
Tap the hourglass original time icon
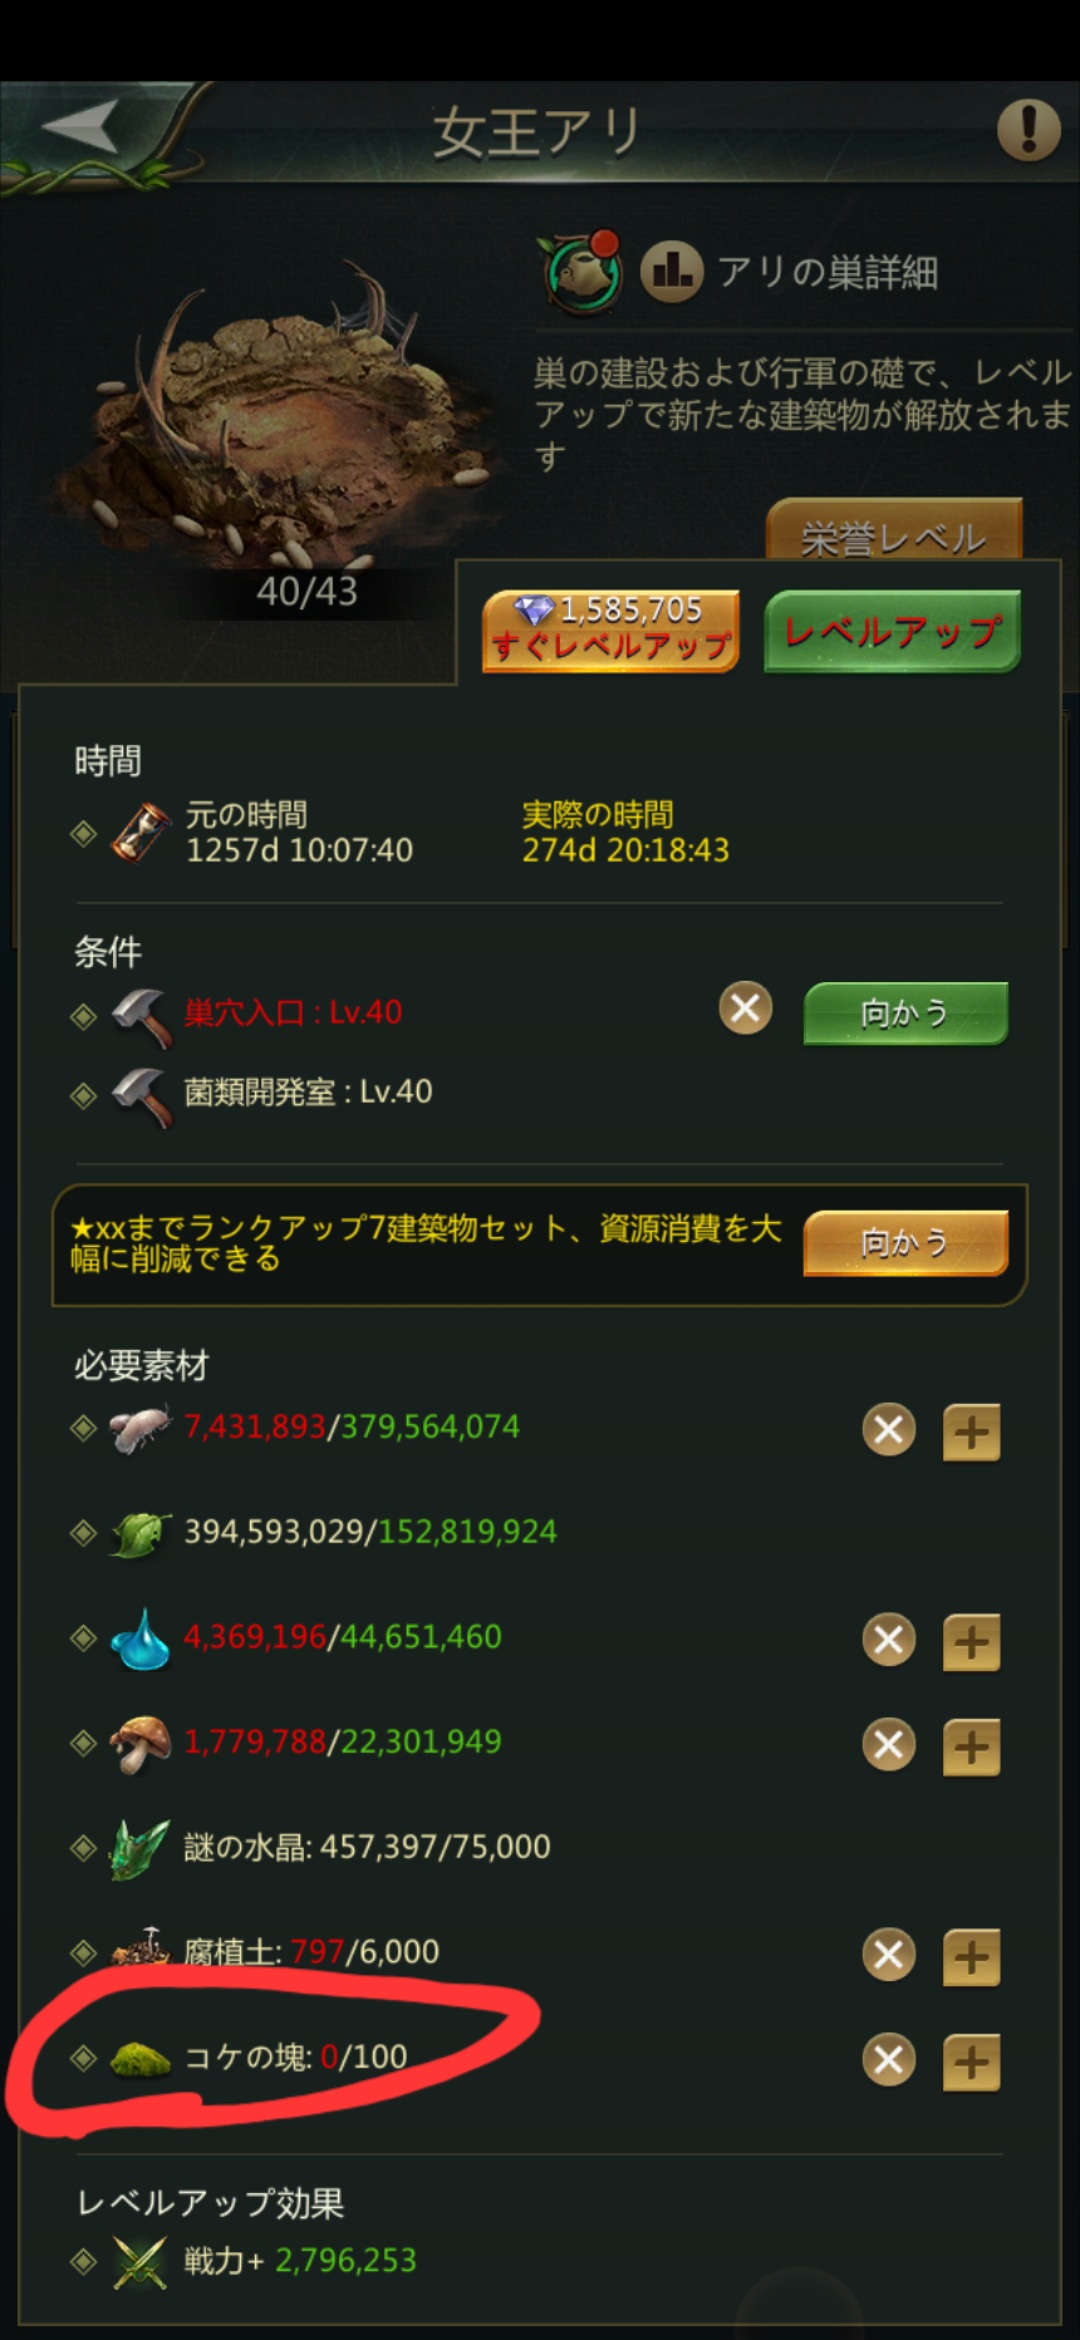(x=140, y=832)
